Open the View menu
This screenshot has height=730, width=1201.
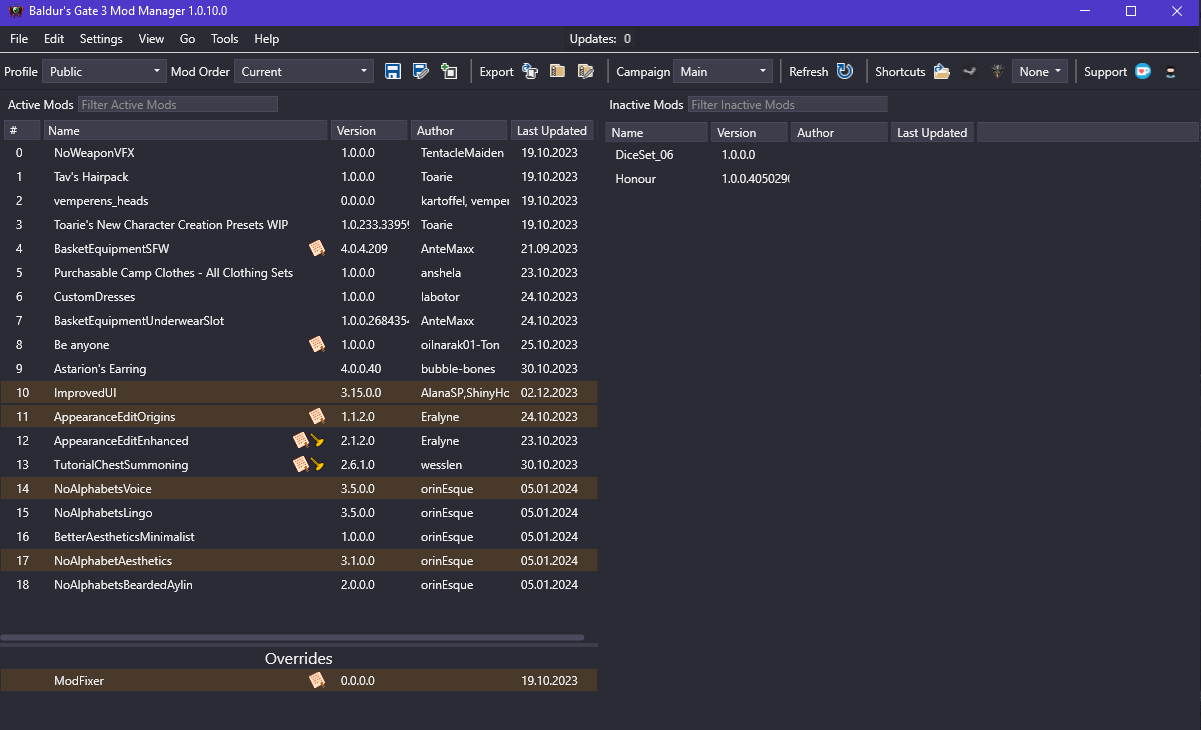(x=152, y=39)
